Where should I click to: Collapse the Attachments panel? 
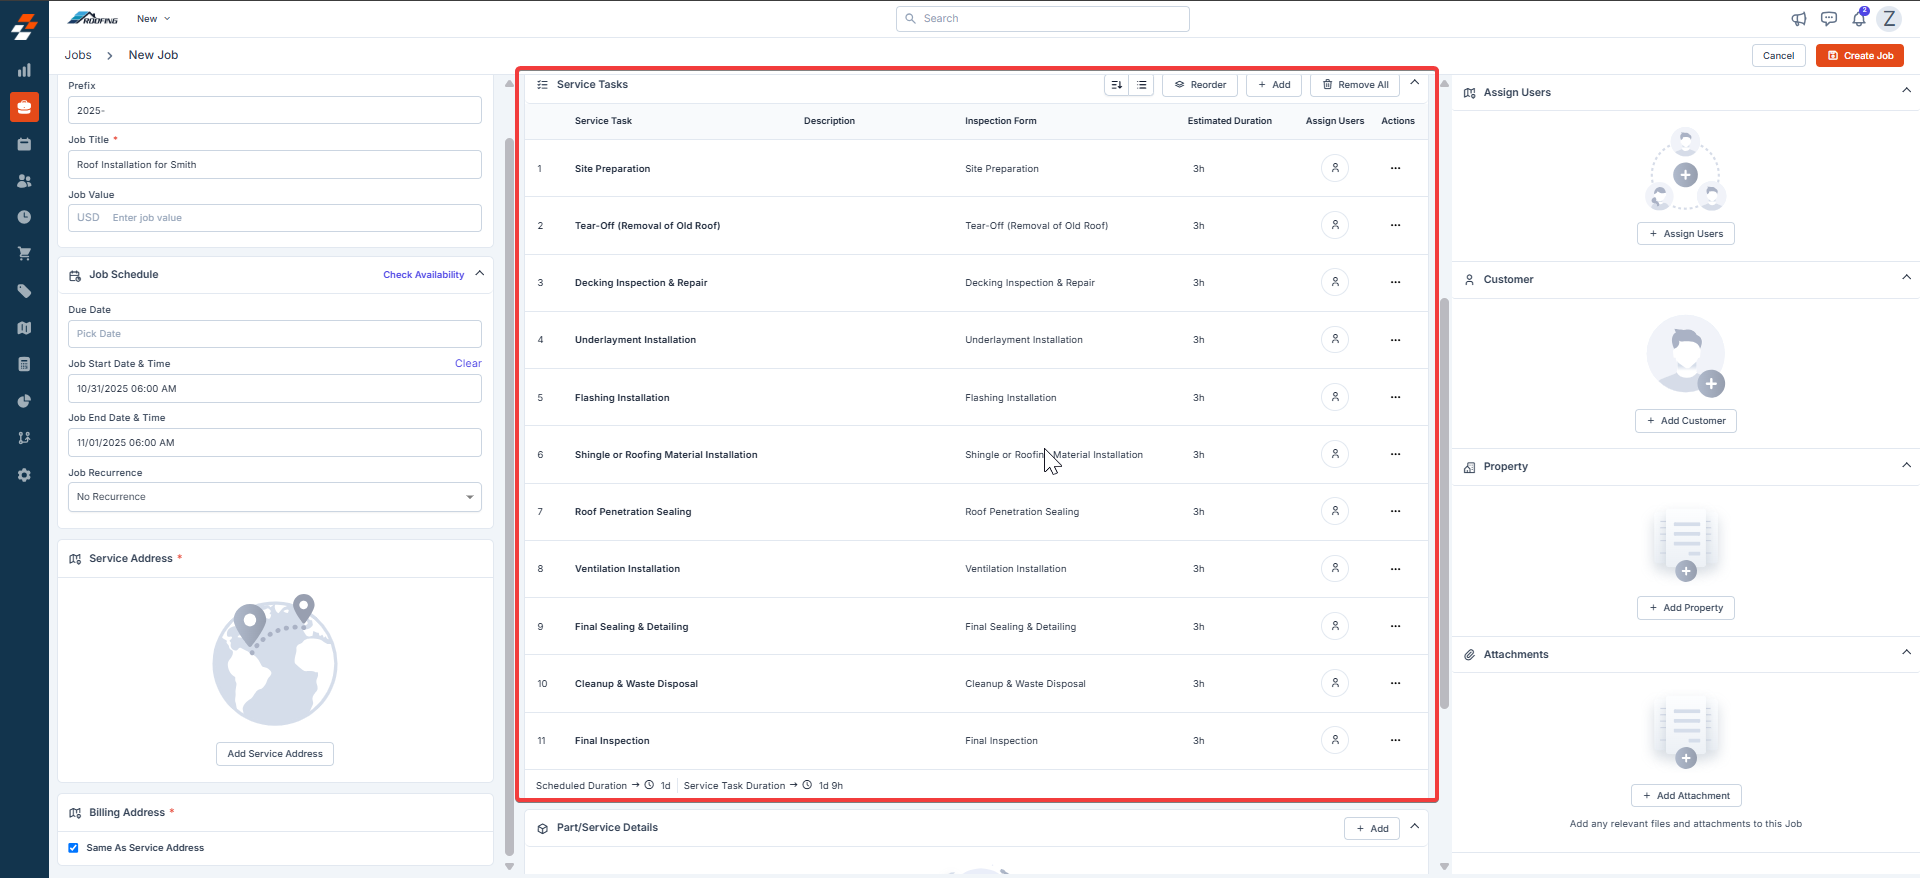(x=1906, y=652)
